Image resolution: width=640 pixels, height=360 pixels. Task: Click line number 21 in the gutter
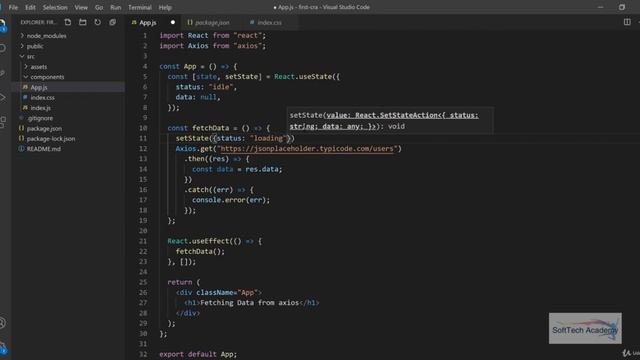tap(142, 241)
